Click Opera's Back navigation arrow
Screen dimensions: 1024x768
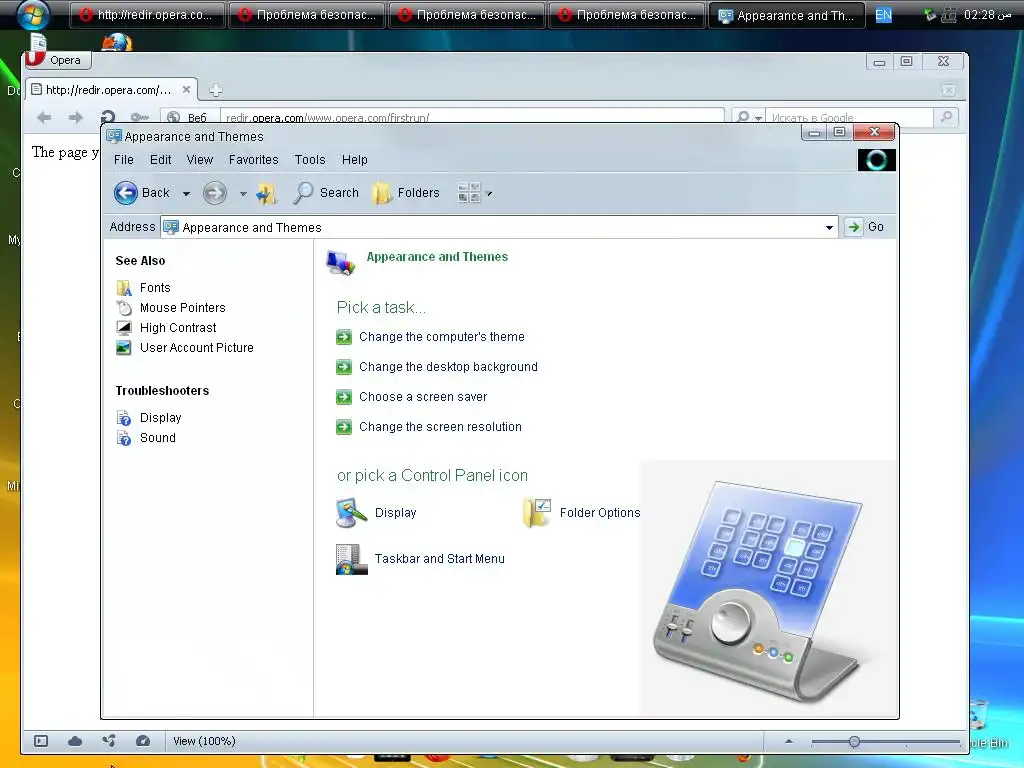coord(44,118)
